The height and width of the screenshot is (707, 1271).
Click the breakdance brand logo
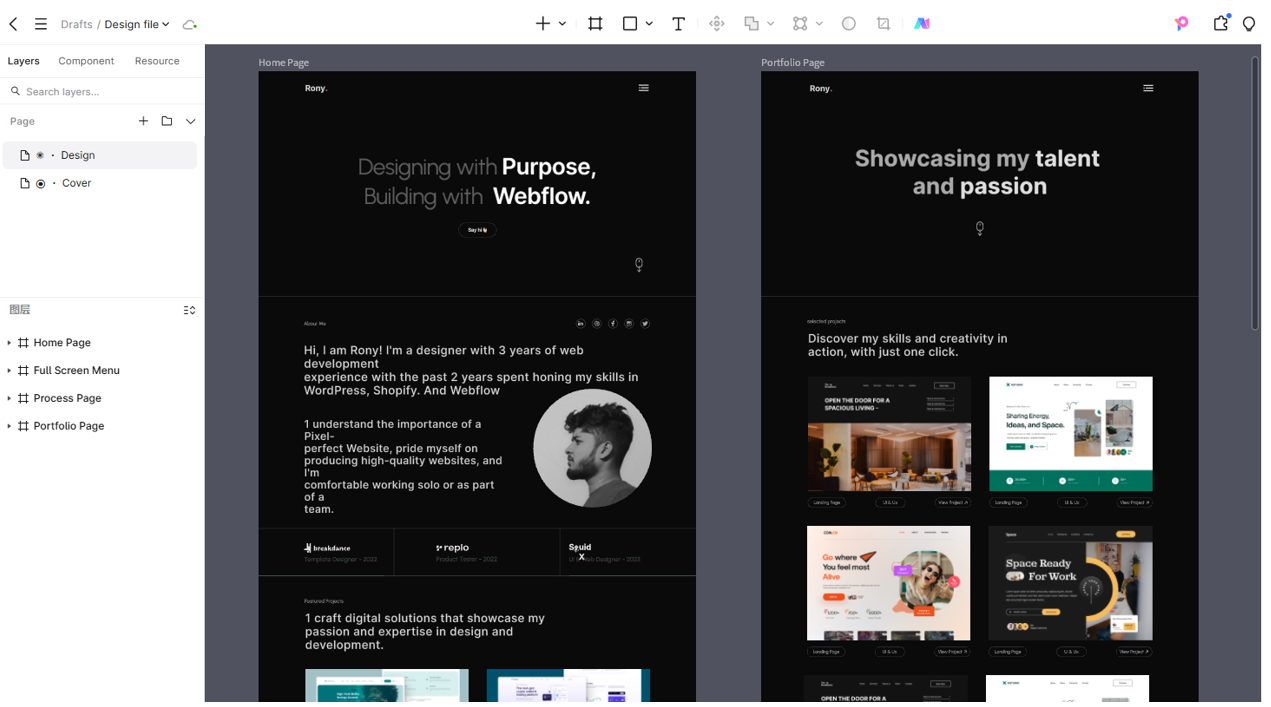327,548
